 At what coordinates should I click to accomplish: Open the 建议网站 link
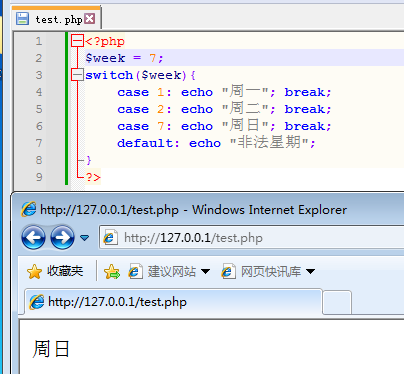click(172, 272)
